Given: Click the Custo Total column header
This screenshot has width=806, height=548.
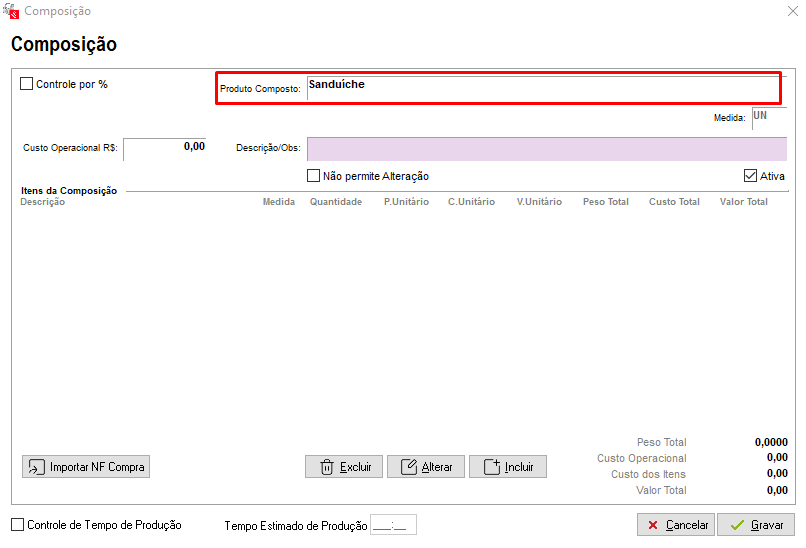Looking at the screenshot, I should (x=674, y=202).
